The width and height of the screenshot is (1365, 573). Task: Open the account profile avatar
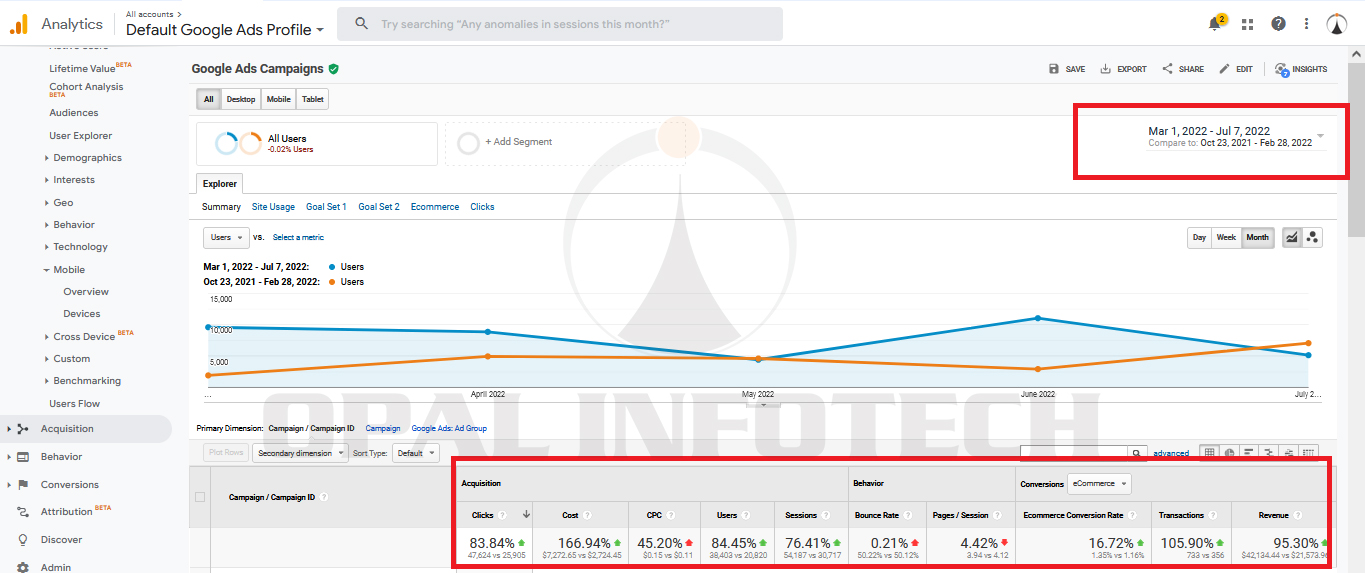click(x=1337, y=24)
